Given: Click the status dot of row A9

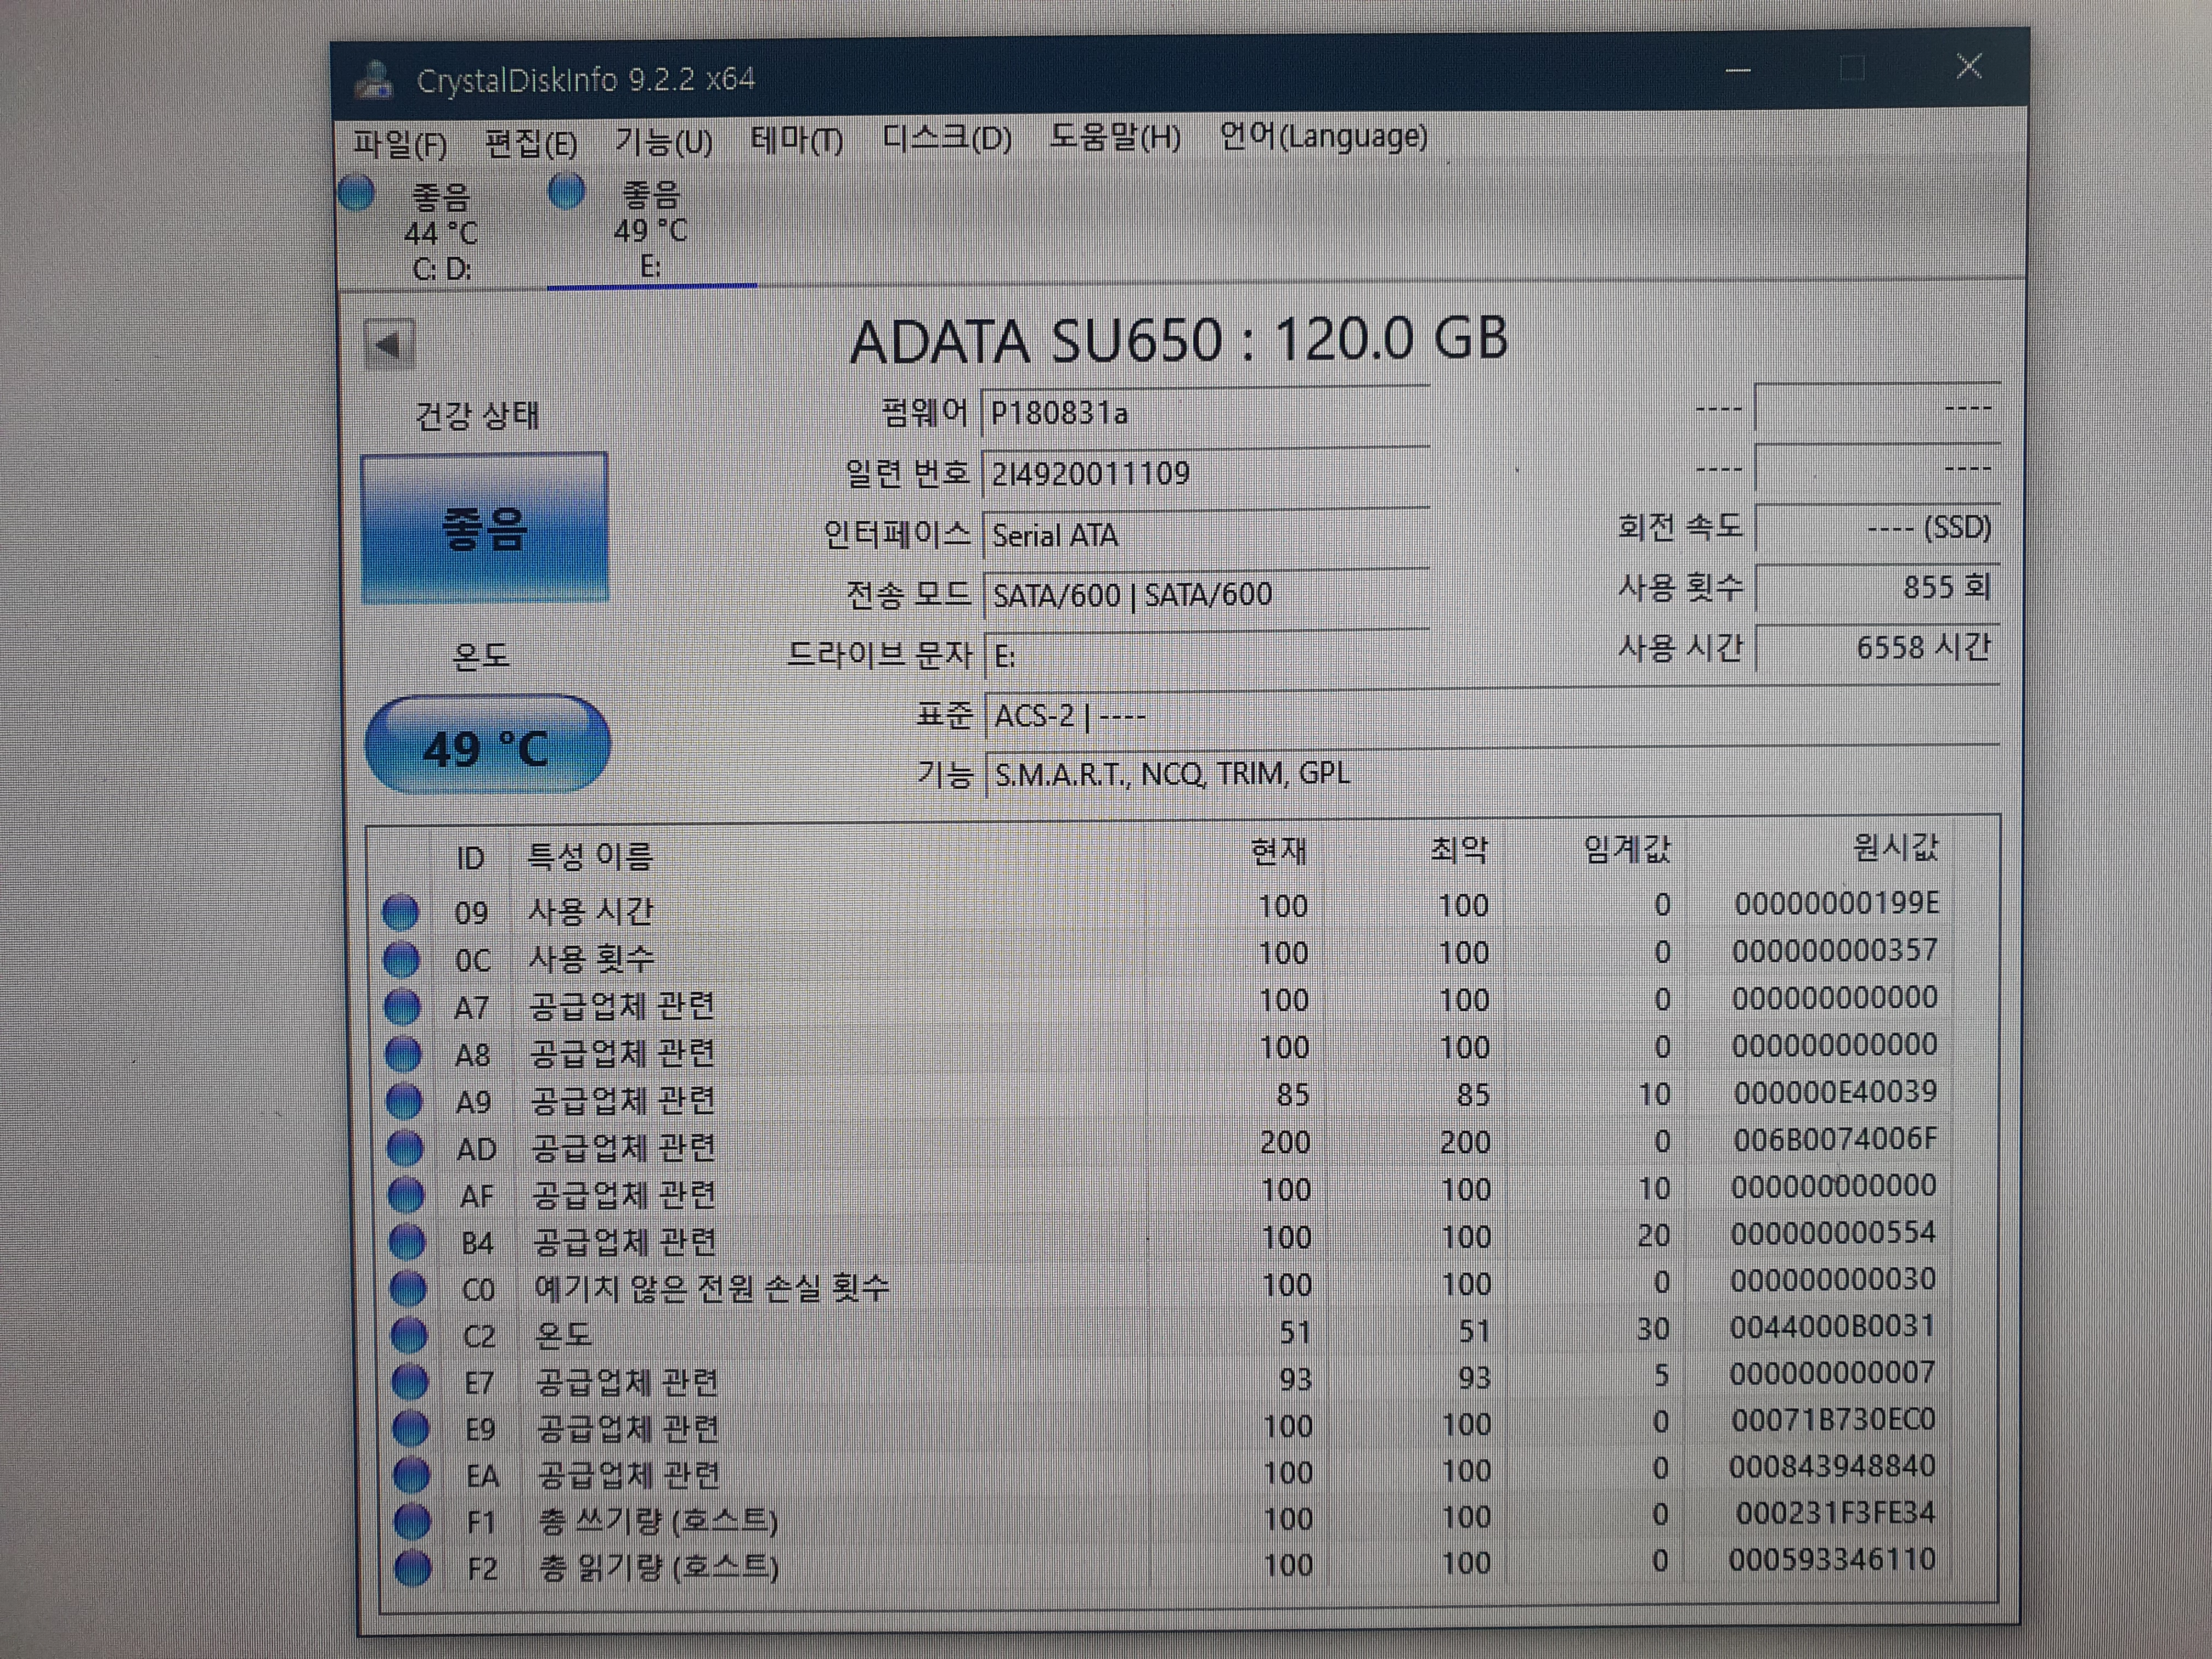Looking at the screenshot, I should click(404, 1100).
